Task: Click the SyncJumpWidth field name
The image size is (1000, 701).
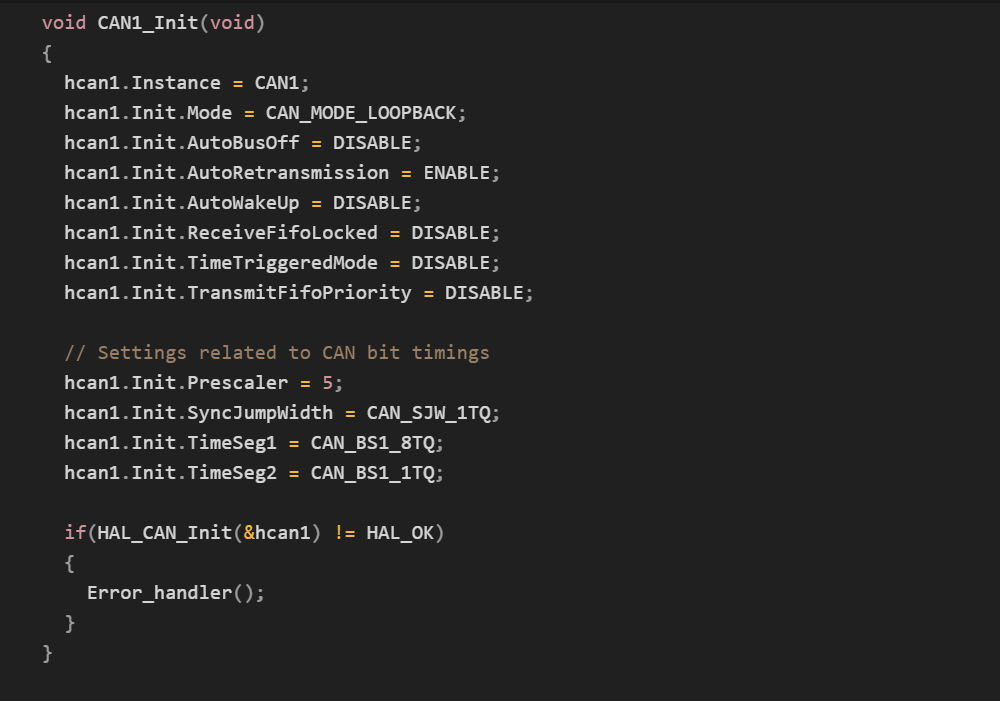Action: 260,412
